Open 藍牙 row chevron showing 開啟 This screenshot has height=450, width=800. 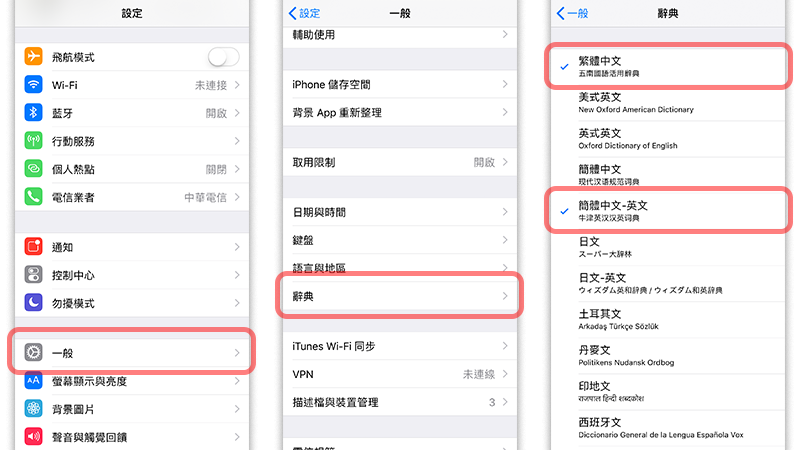click(x=237, y=113)
